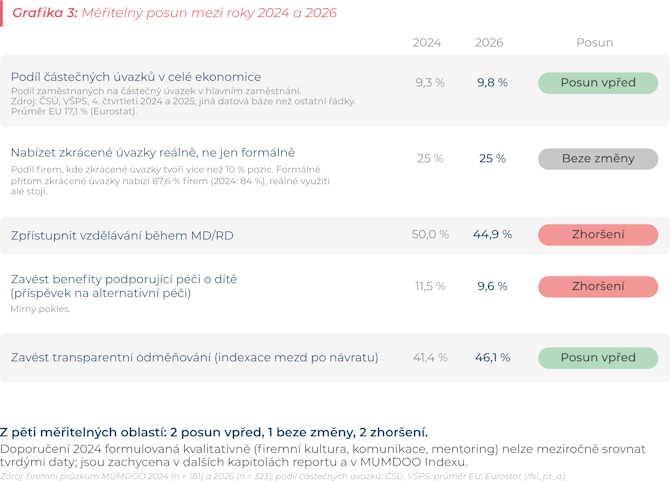Click the Posun column header
Viewport: 670px width, 481px height.
(594, 43)
